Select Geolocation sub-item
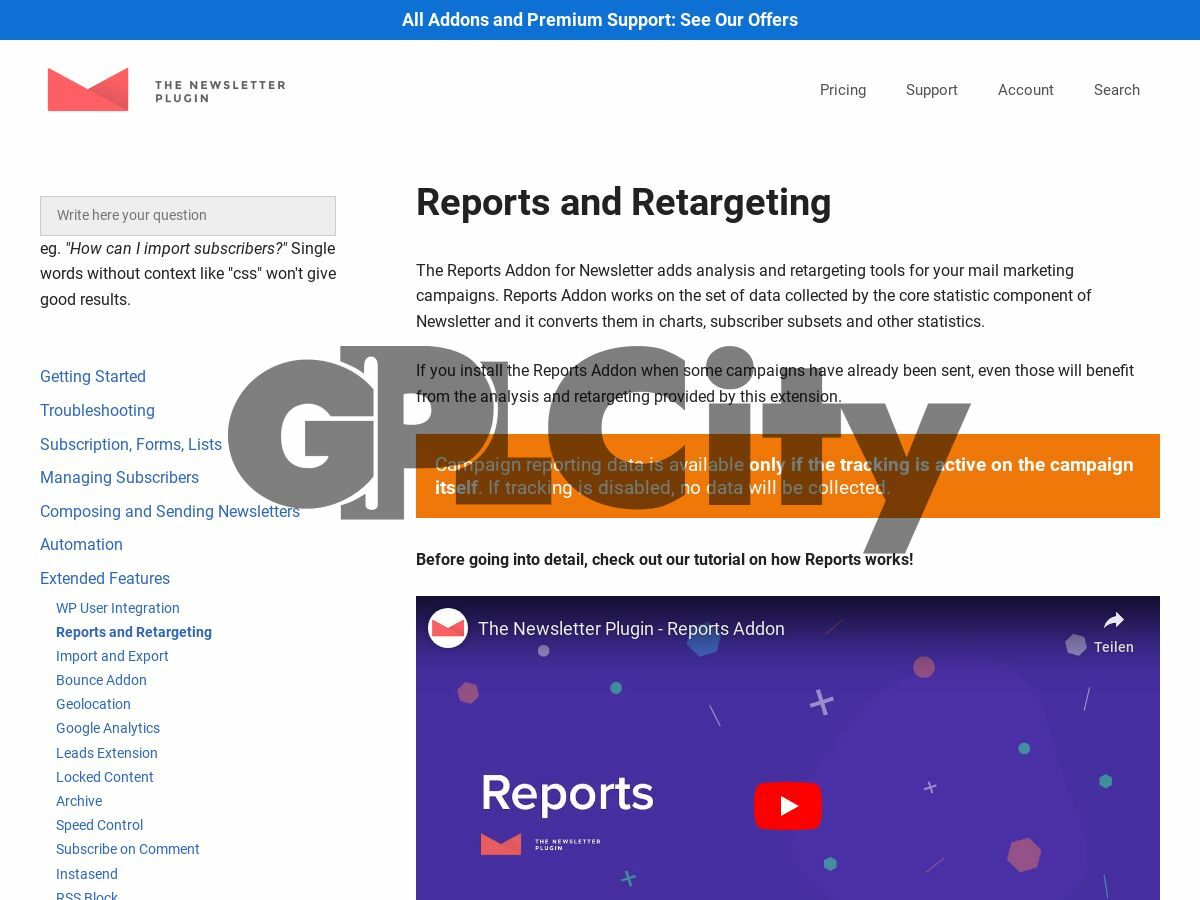Image resolution: width=1200 pixels, height=900 pixels. (x=93, y=704)
